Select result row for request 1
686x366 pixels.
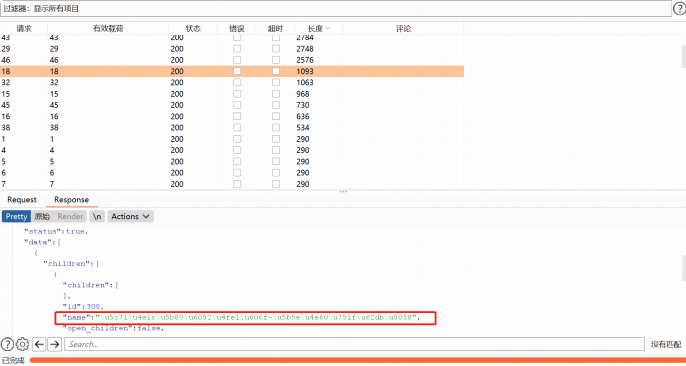[x=232, y=139]
